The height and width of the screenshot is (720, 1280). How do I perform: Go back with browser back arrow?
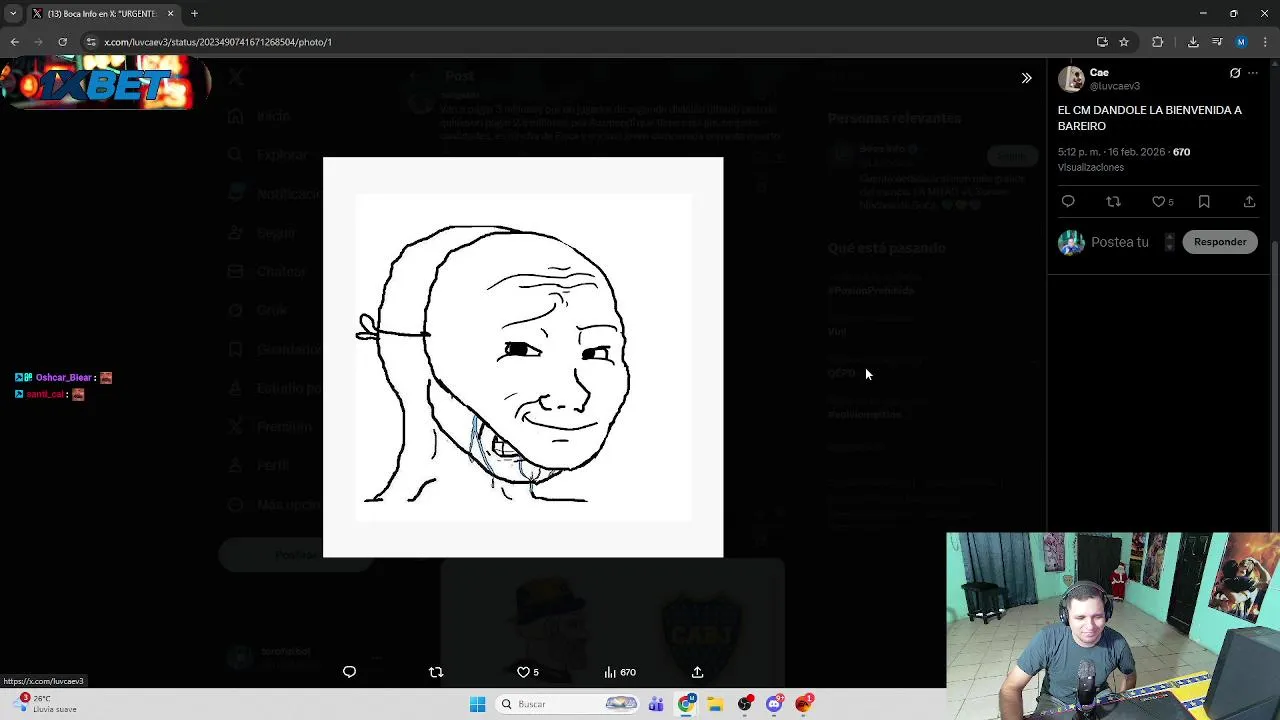point(14,42)
